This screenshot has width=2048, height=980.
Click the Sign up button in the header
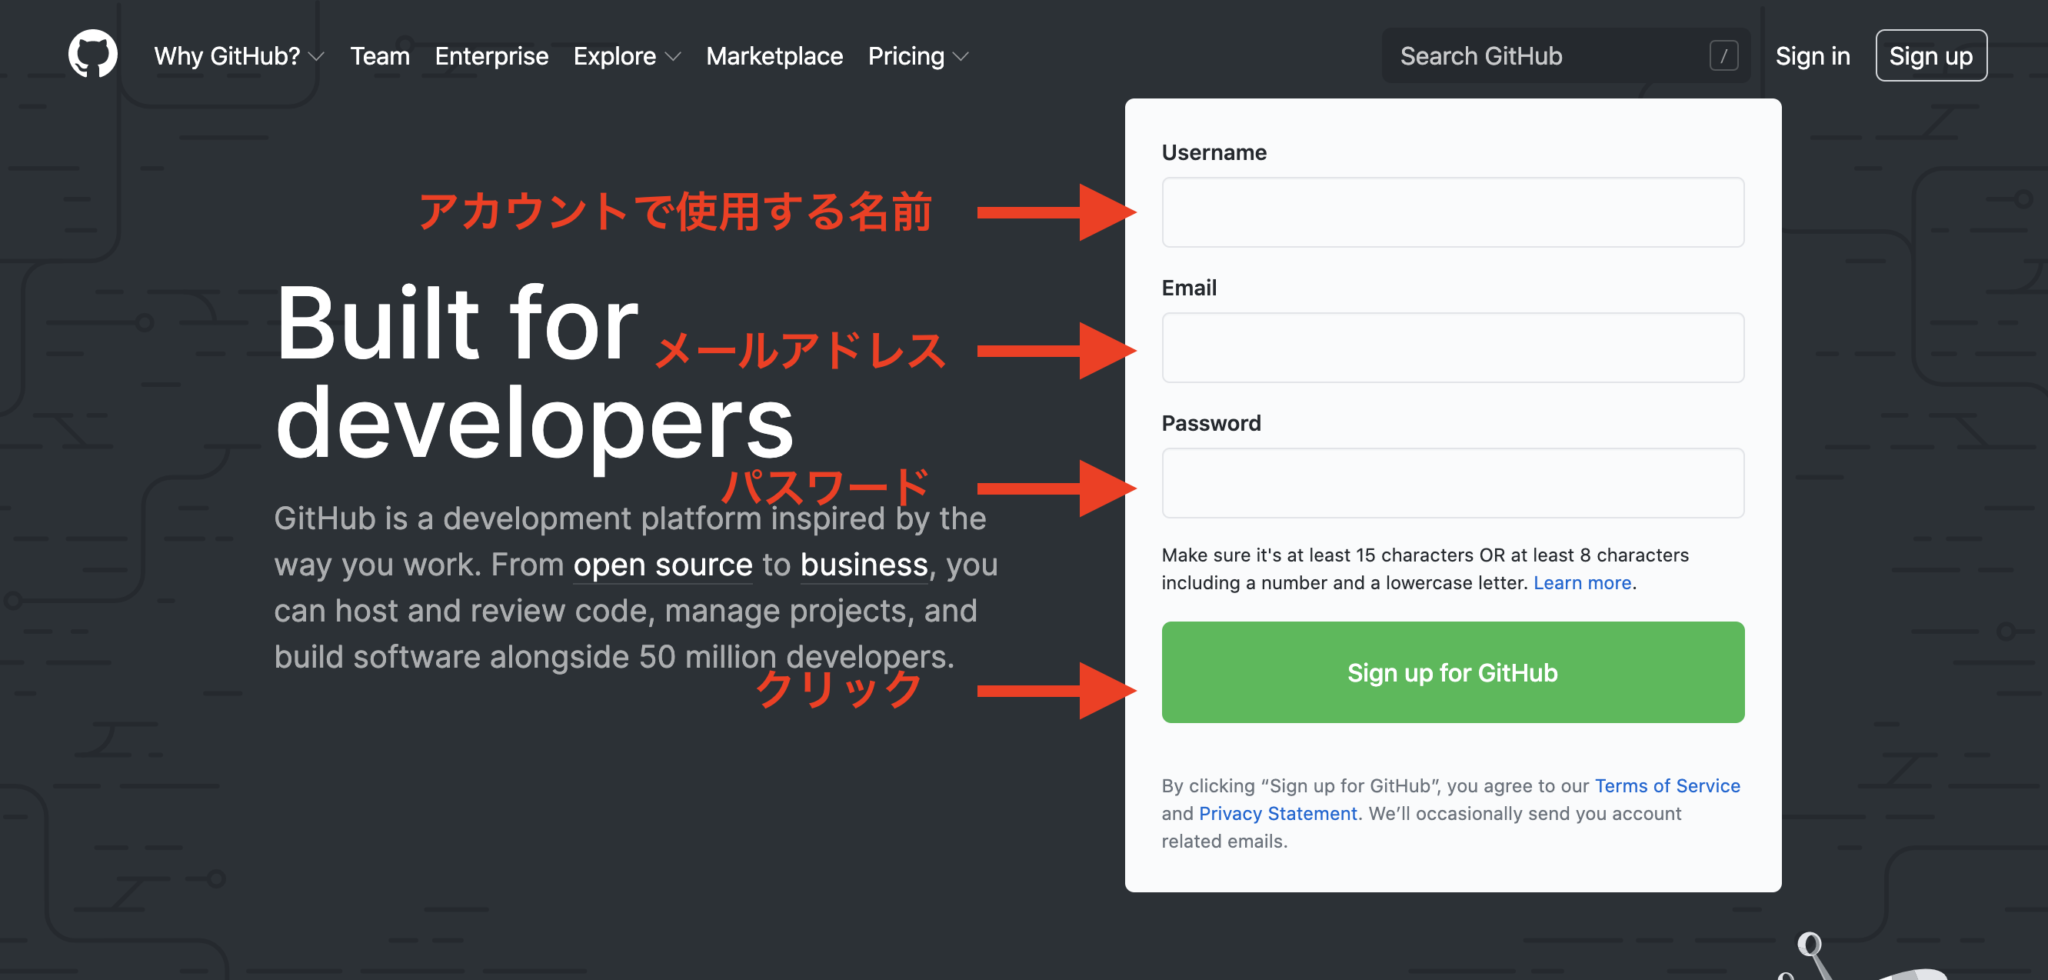pyautogui.click(x=1930, y=56)
